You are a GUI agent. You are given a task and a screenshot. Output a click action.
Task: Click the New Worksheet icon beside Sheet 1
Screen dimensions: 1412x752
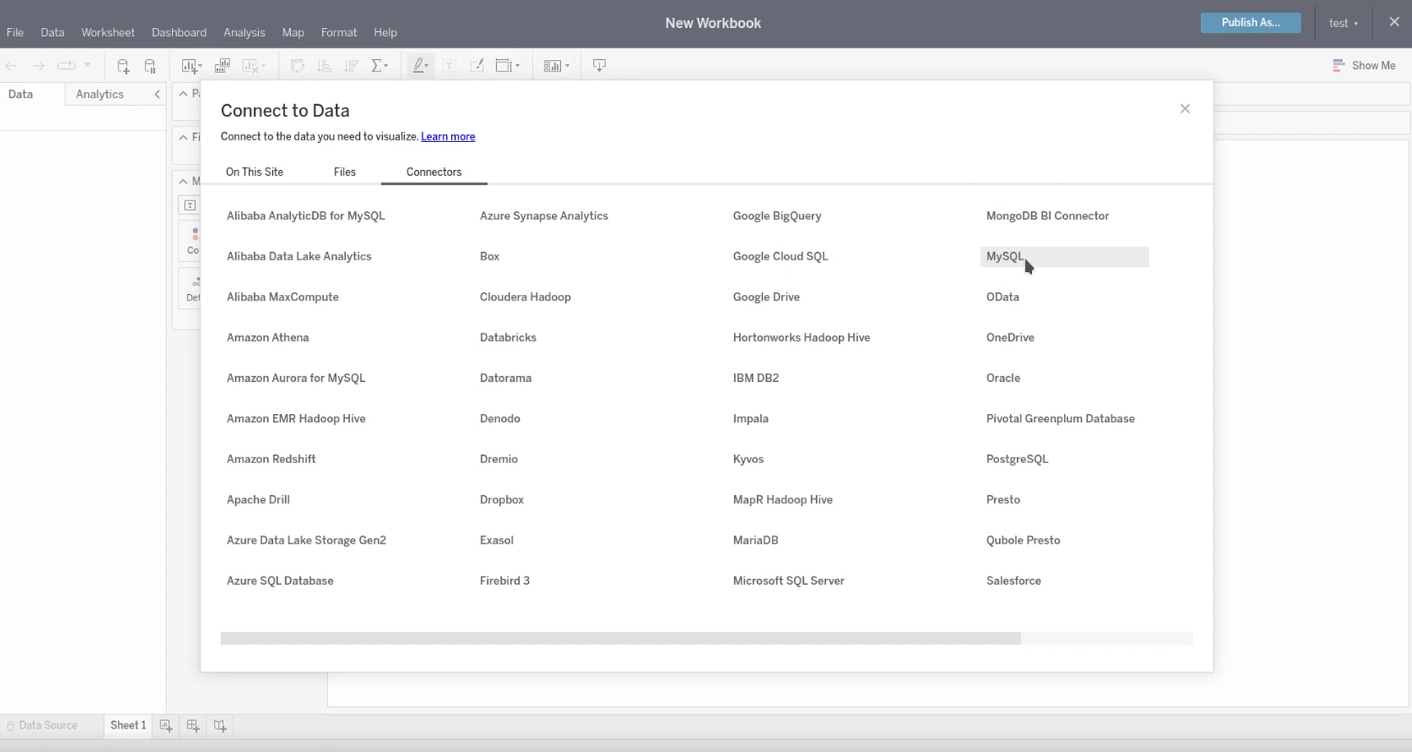tap(166, 726)
